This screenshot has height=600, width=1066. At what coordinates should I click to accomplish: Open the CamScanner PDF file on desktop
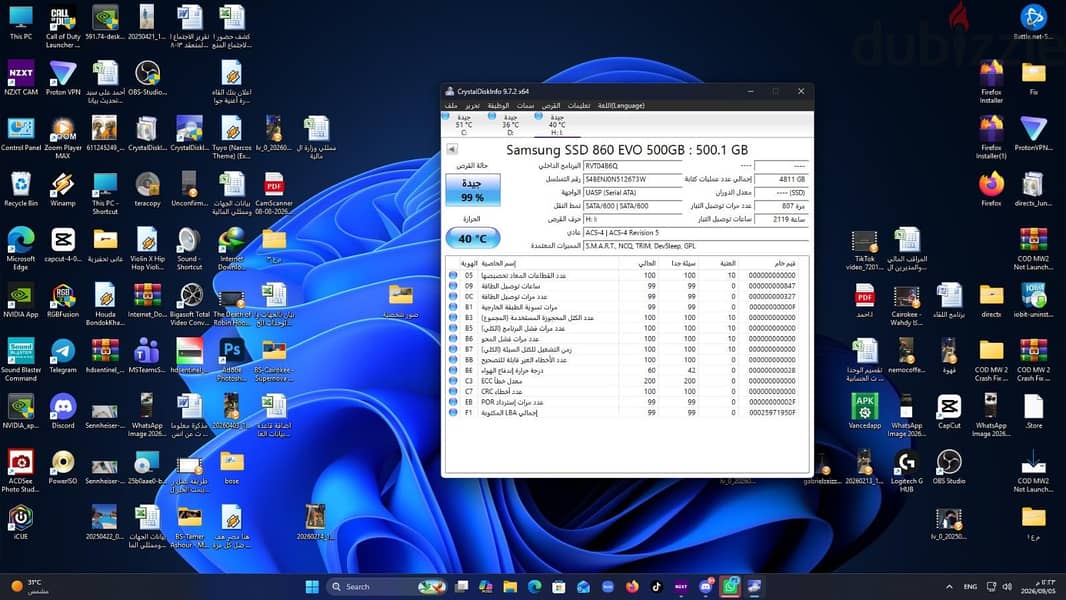tap(274, 194)
